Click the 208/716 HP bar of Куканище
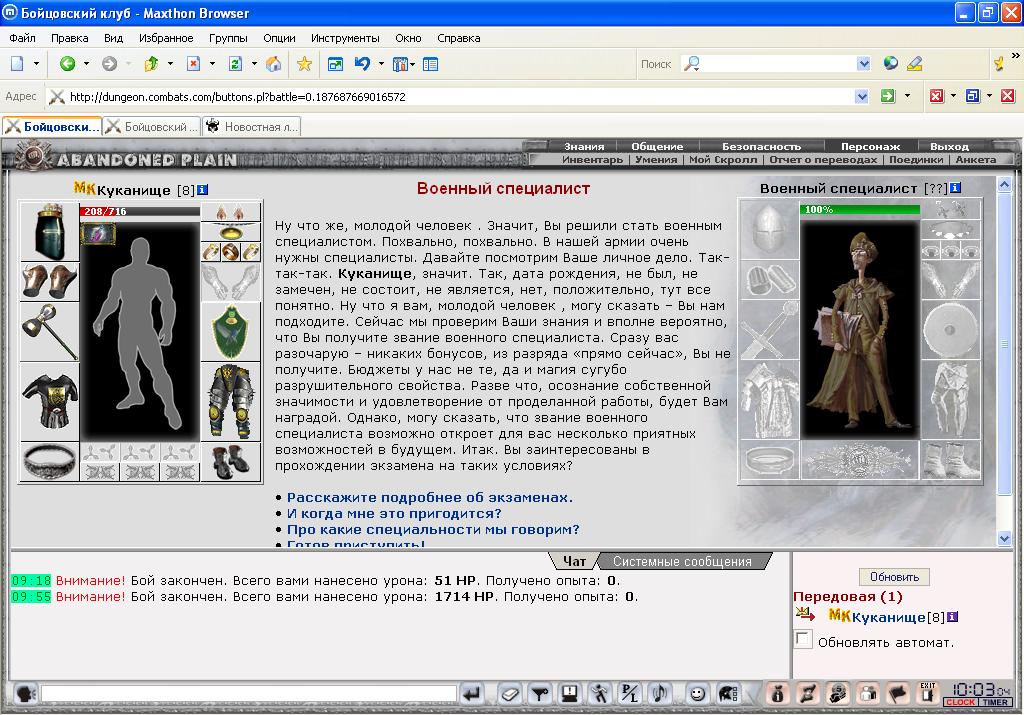 click(140, 211)
